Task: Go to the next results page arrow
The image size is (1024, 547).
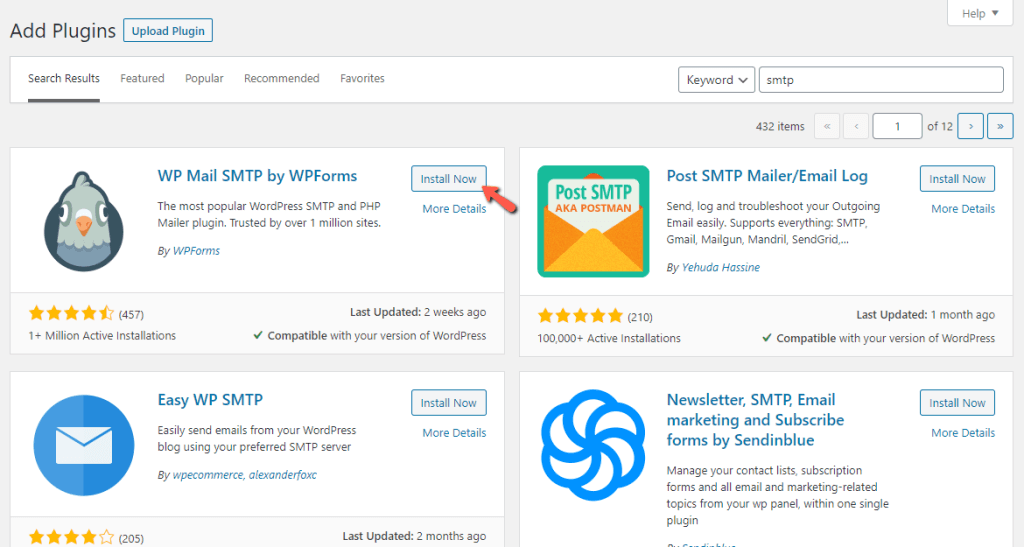Action: (x=970, y=126)
